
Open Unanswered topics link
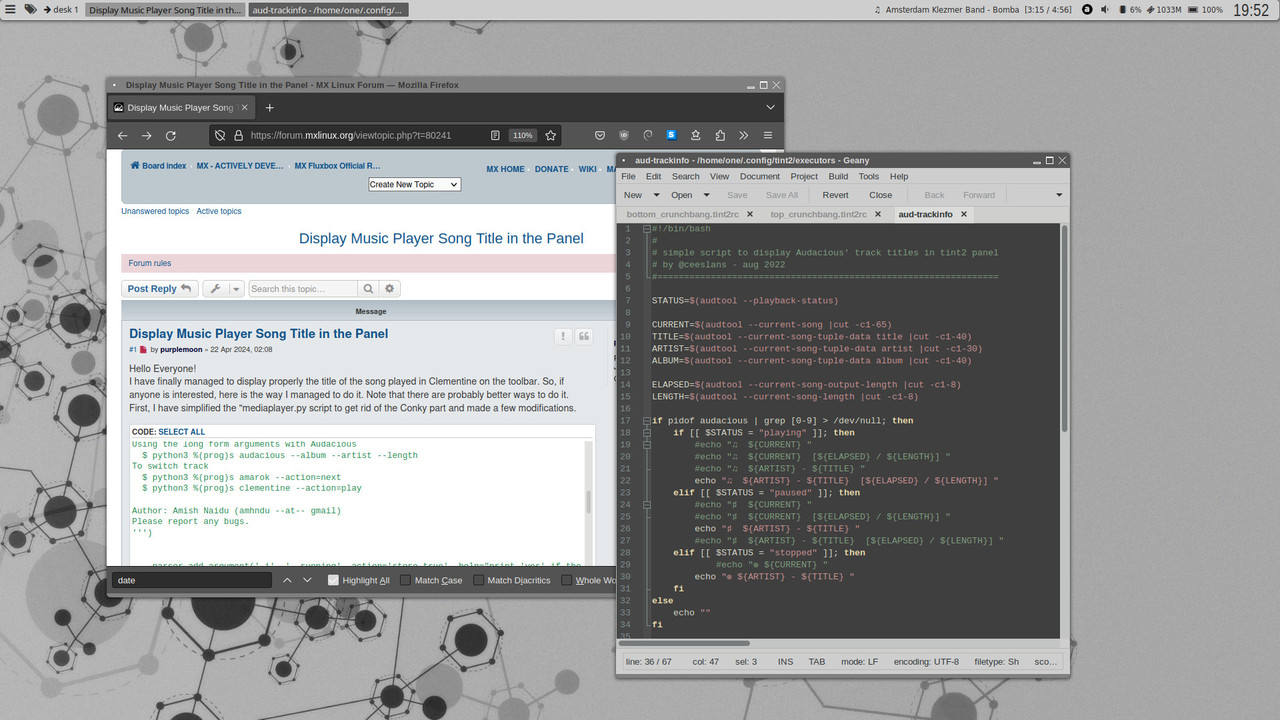pyautogui.click(x=155, y=211)
